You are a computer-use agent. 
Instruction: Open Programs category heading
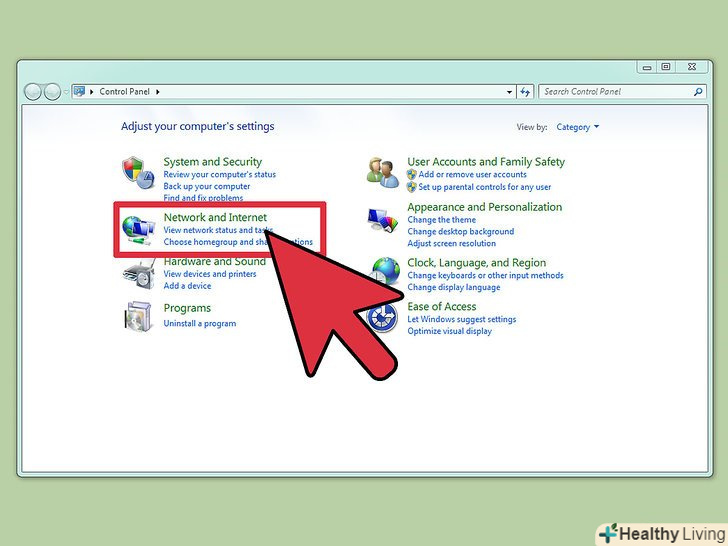coord(187,308)
